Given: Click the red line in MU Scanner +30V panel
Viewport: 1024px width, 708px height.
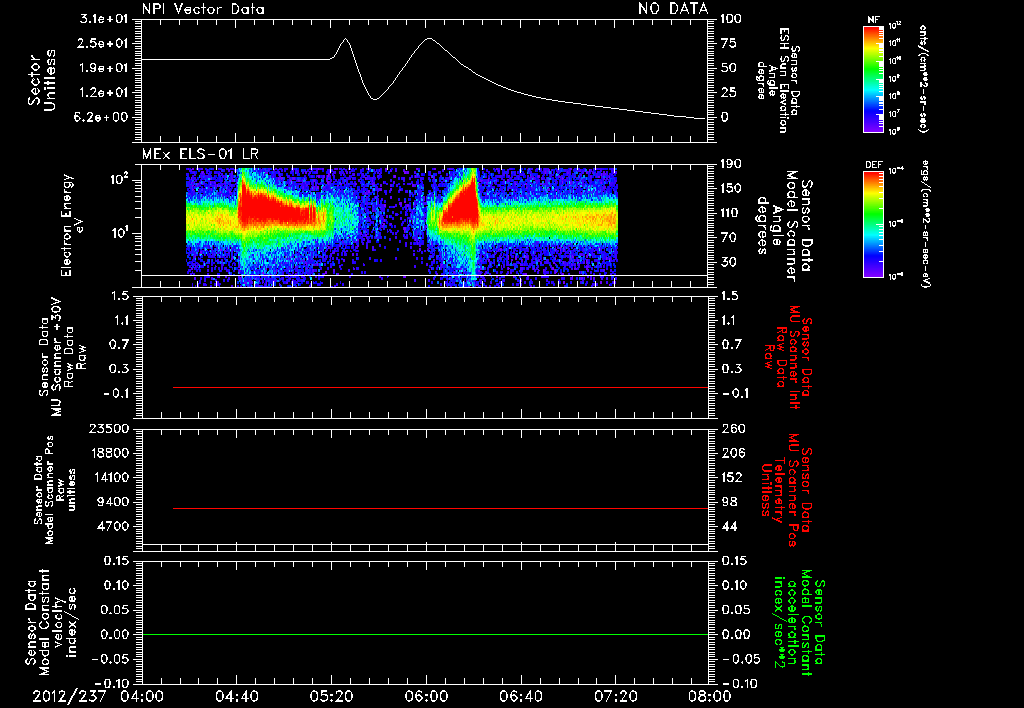Looking at the screenshot, I should 440,387.
